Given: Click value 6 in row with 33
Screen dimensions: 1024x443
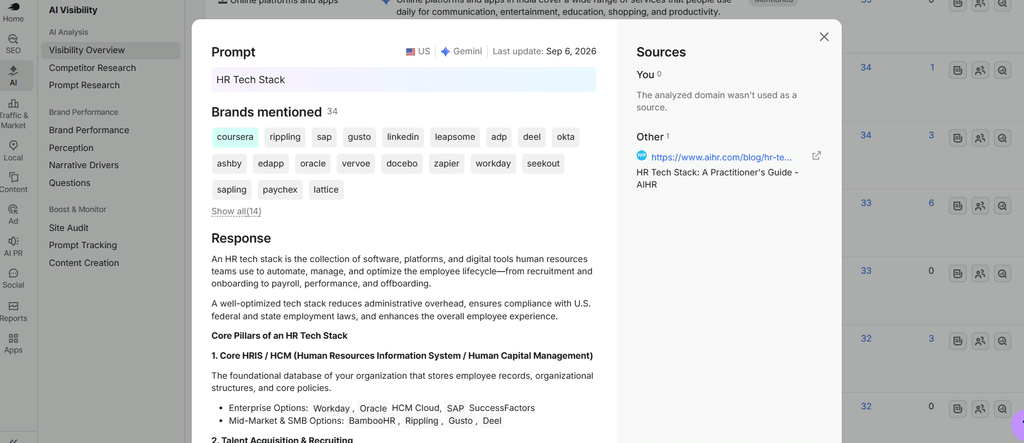Looking at the screenshot, I should coord(931,203).
